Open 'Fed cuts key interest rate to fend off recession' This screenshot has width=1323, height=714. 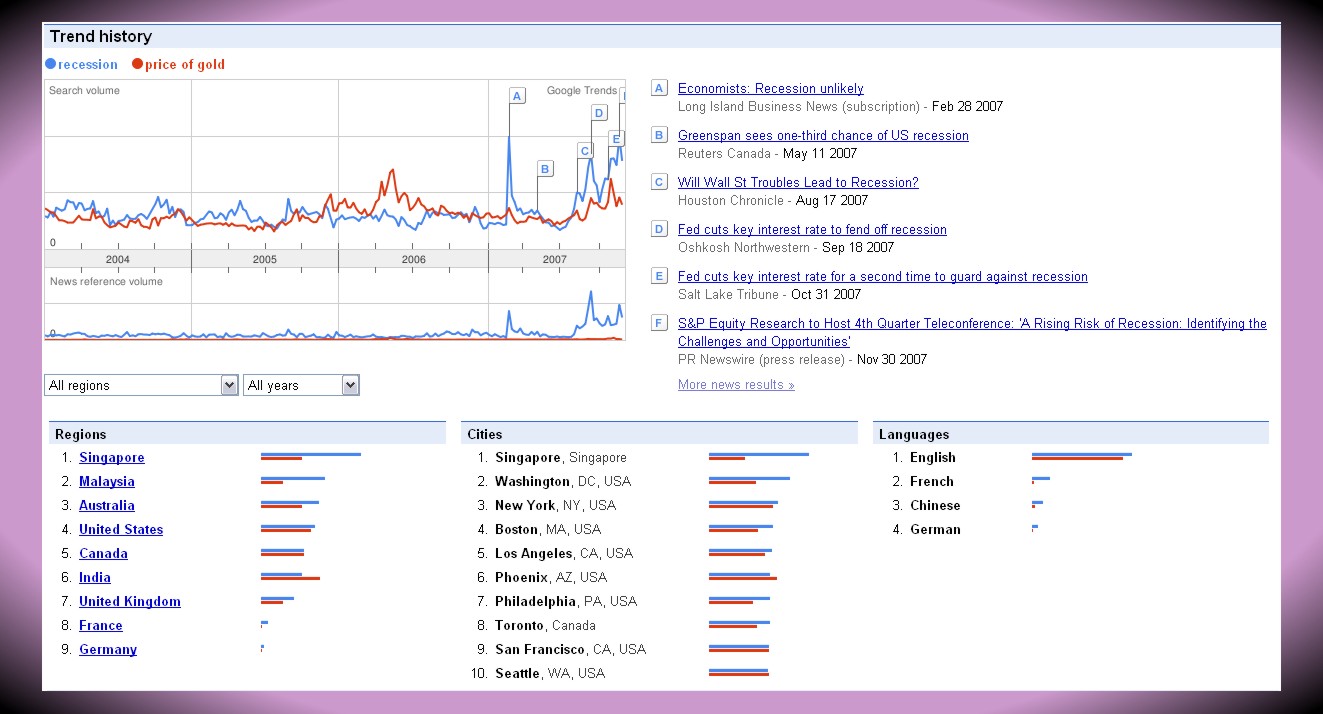(x=811, y=230)
